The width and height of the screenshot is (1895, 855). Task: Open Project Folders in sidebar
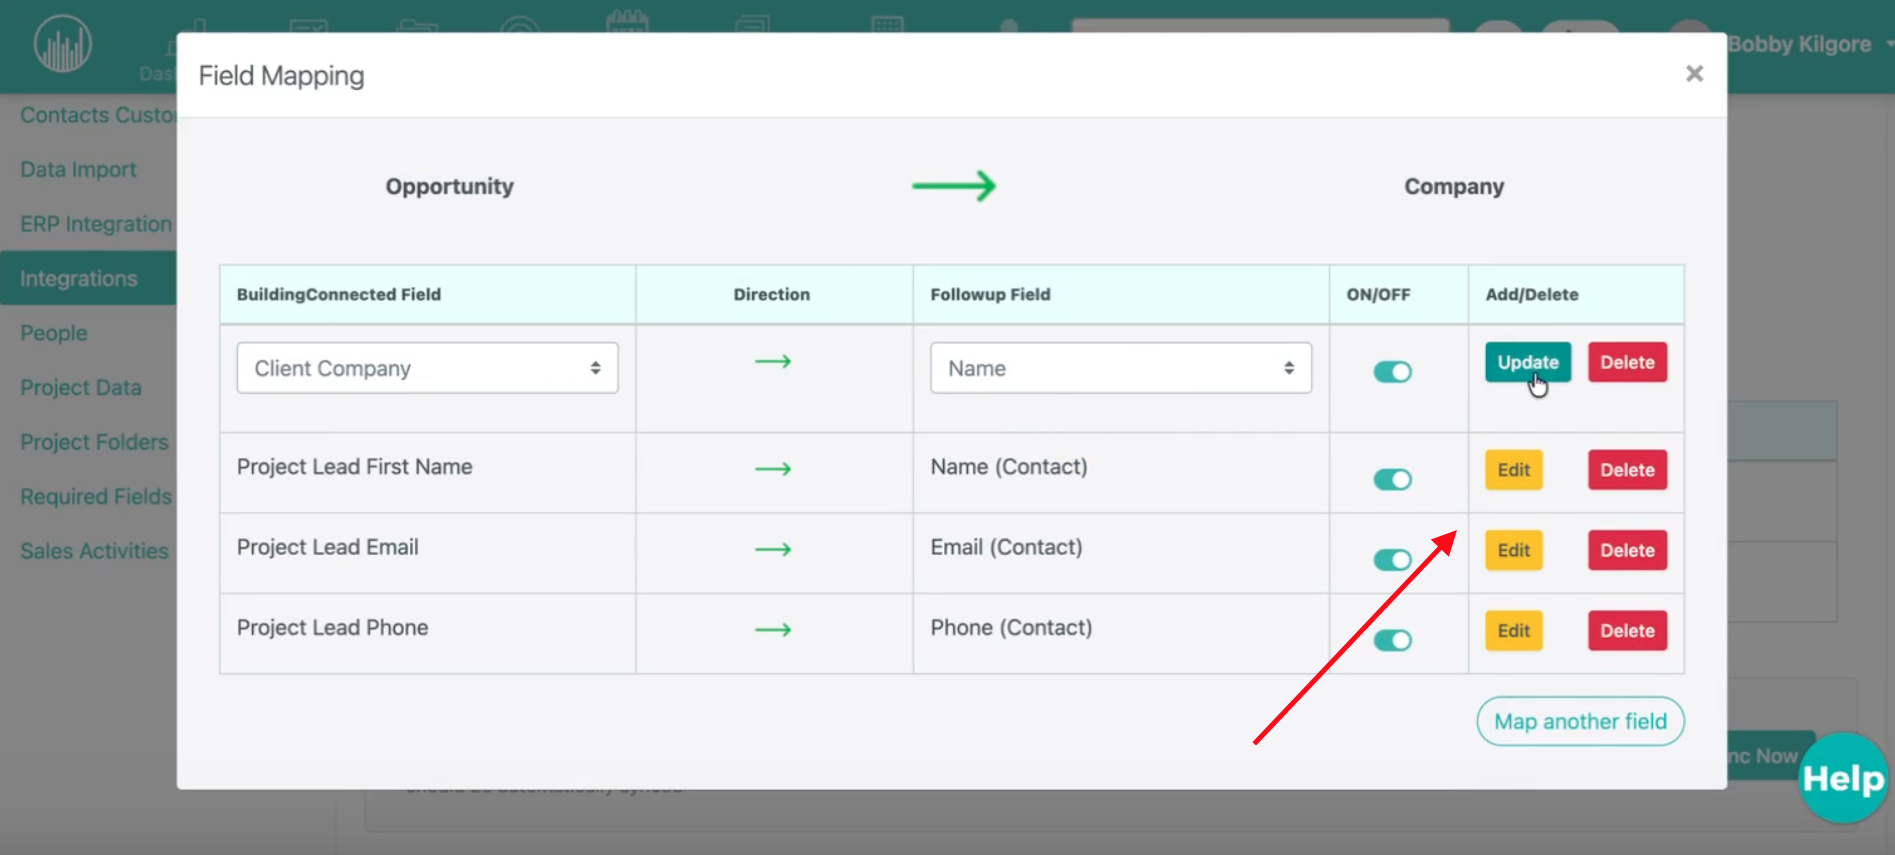point(94,442)
